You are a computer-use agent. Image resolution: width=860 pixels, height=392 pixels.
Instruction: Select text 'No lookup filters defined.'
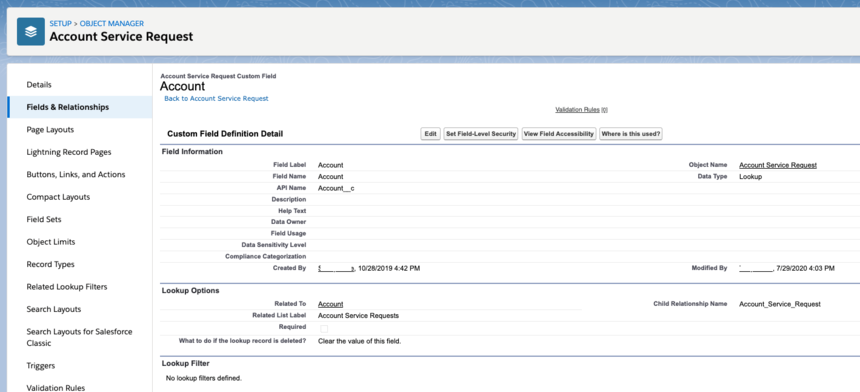click(x=203, y=378)
